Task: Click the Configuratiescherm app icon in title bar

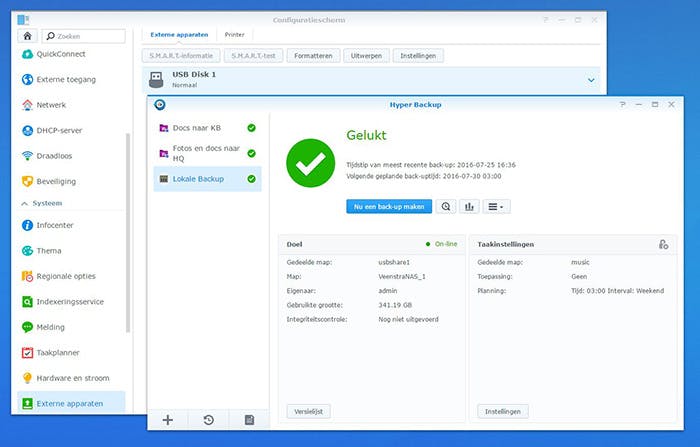Action: click(x=23, y=20)
